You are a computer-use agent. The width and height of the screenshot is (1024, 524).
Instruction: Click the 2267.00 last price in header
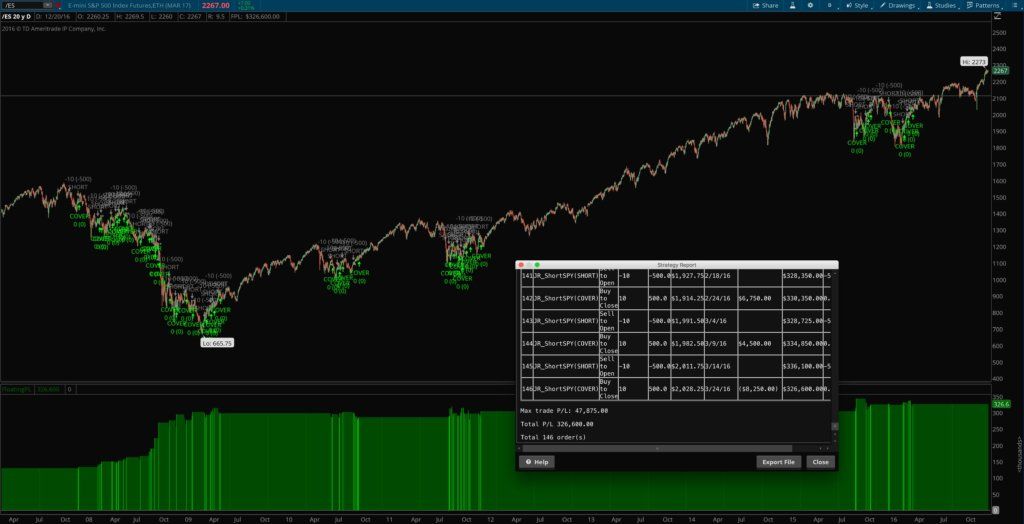[x=216, y=5]
